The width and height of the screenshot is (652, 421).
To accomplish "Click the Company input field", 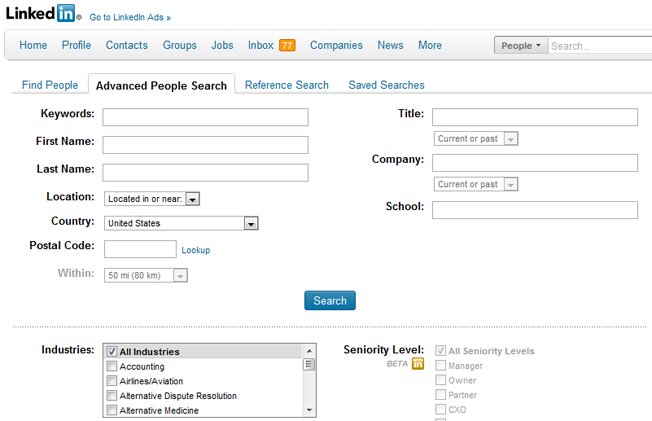I will (535, 163).
